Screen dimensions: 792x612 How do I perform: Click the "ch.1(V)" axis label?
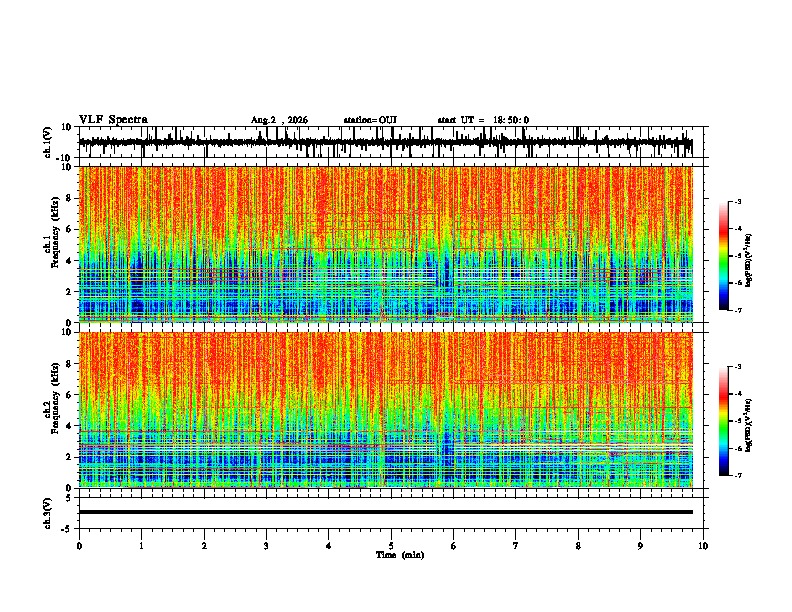48,142
